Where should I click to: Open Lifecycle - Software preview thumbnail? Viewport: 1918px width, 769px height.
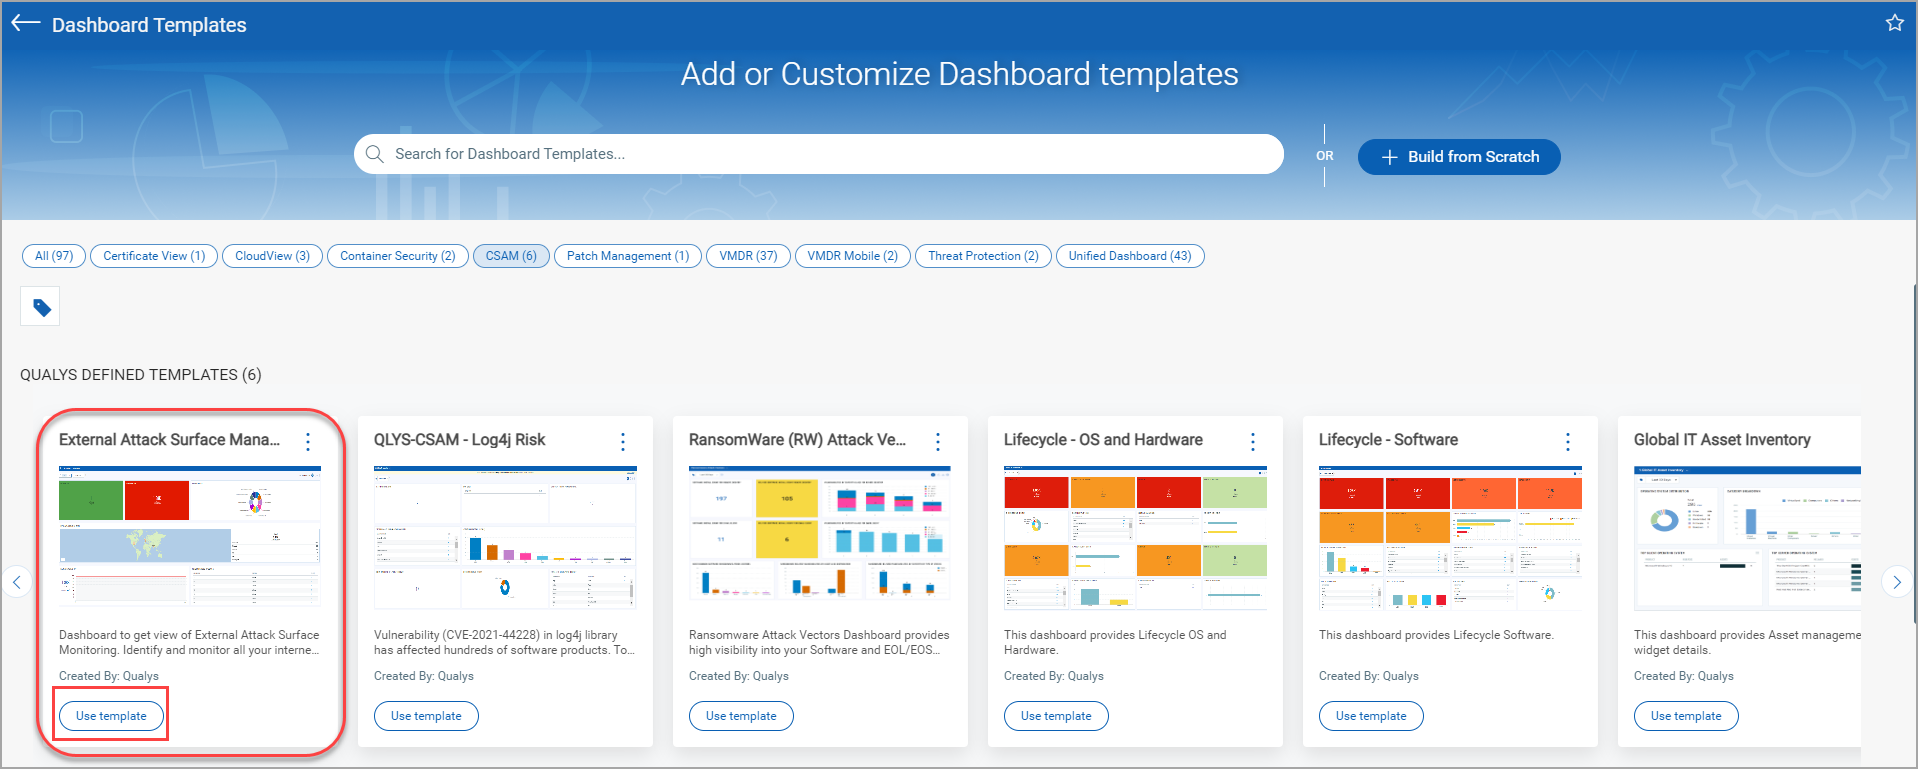click(1450, 537)
